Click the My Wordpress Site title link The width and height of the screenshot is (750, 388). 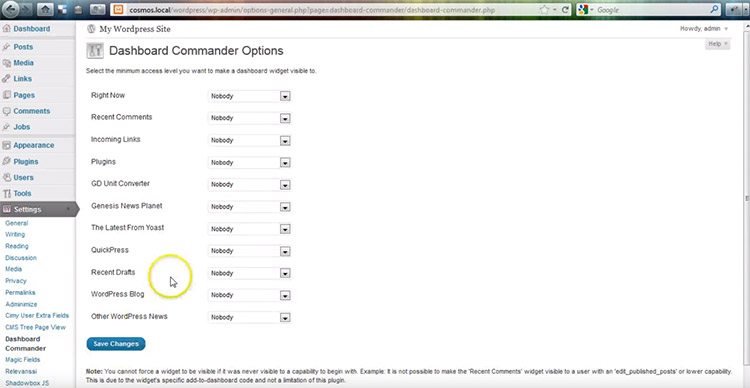[135, 29]
